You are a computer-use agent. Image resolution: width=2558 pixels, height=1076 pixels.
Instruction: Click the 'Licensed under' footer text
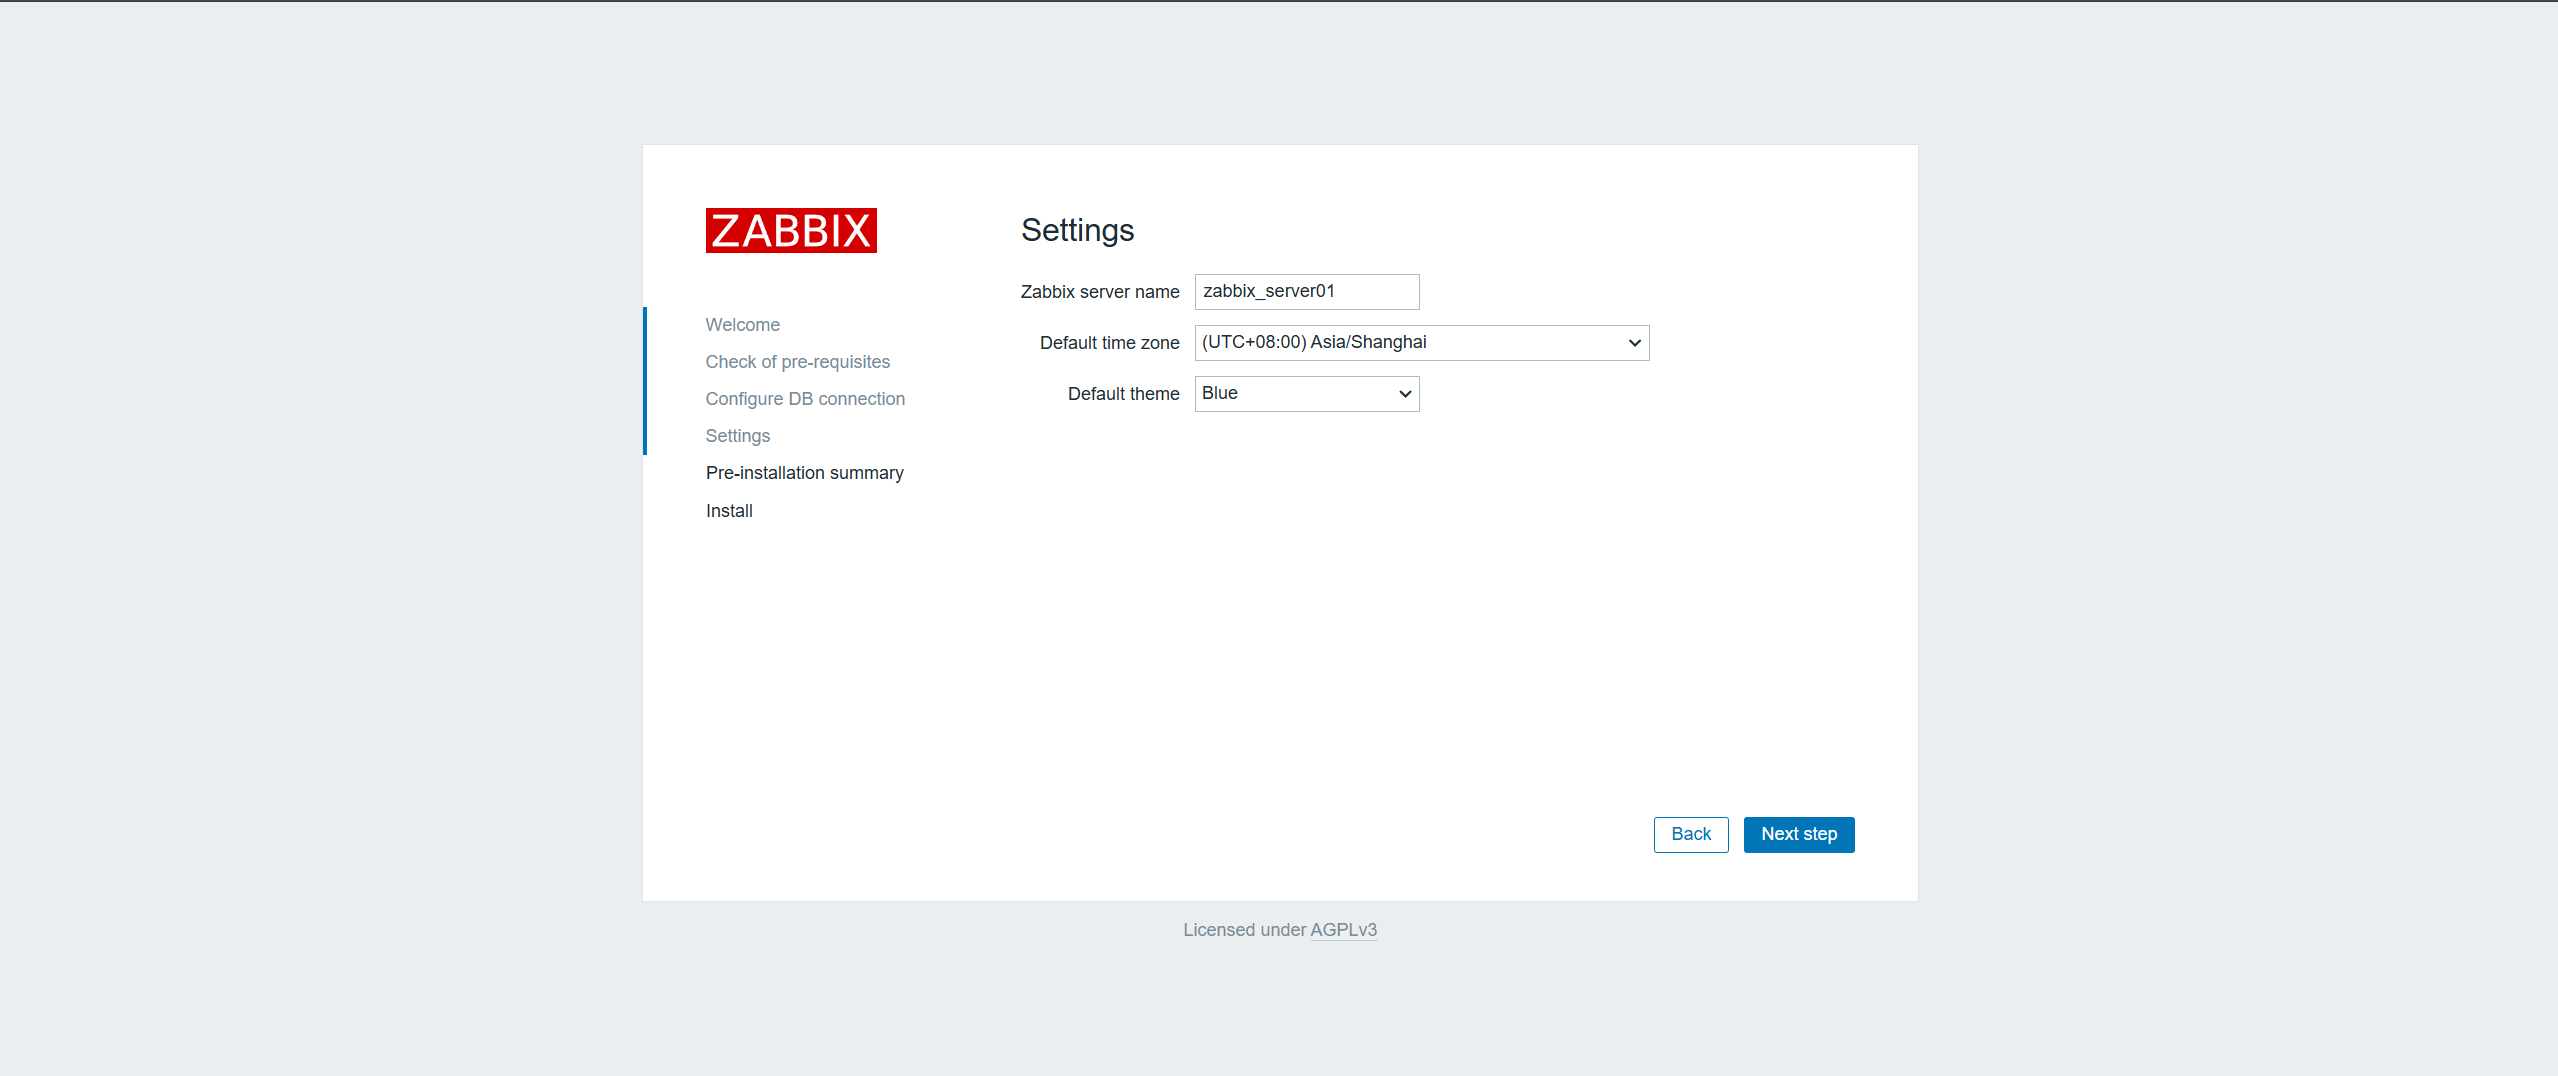(1245, 930)
